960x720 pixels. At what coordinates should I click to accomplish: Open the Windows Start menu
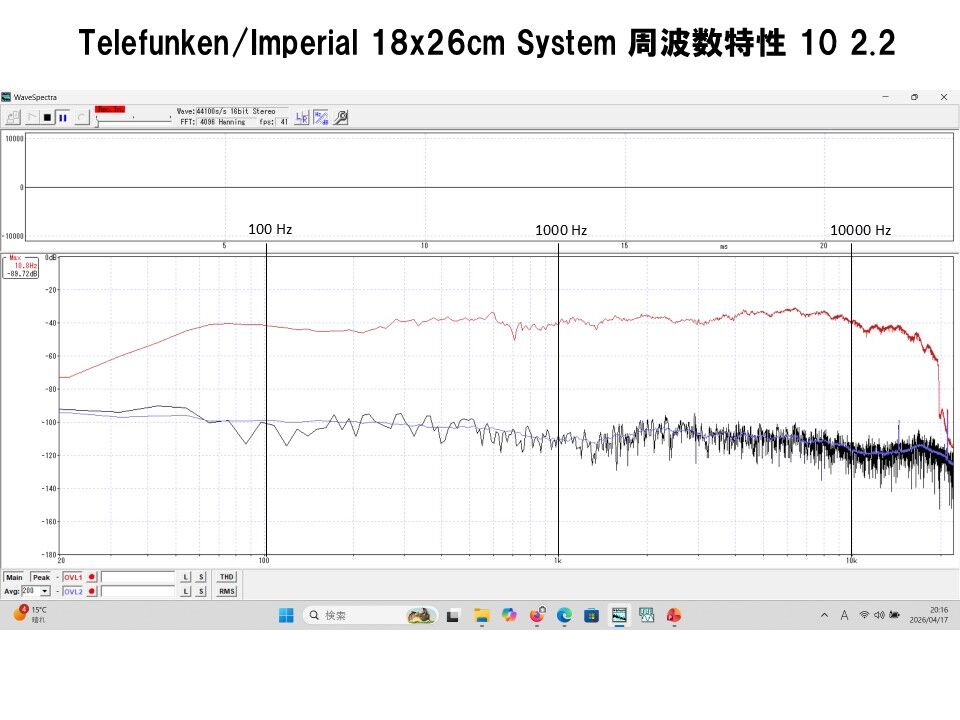click(286, 615)
